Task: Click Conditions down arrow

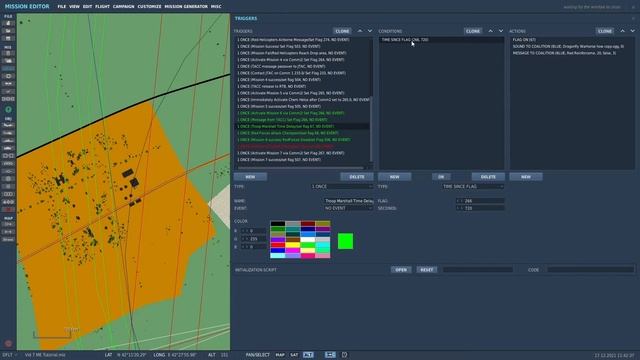Action: 501,31
